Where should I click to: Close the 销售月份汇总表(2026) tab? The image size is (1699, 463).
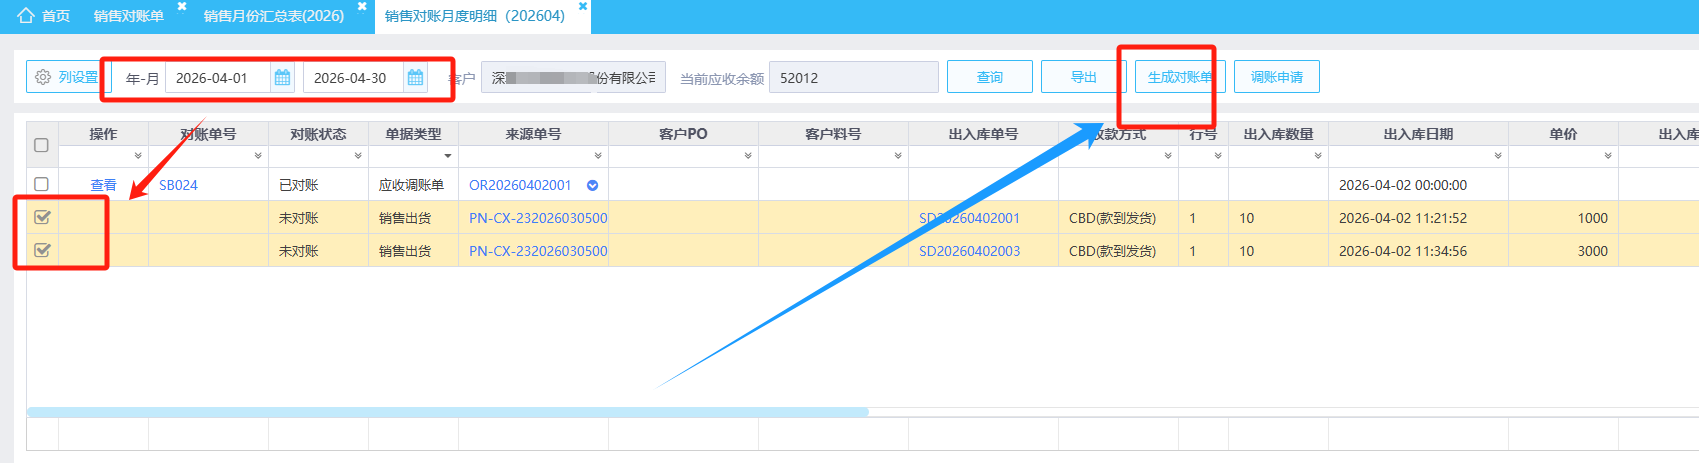[x=362, y=6]
